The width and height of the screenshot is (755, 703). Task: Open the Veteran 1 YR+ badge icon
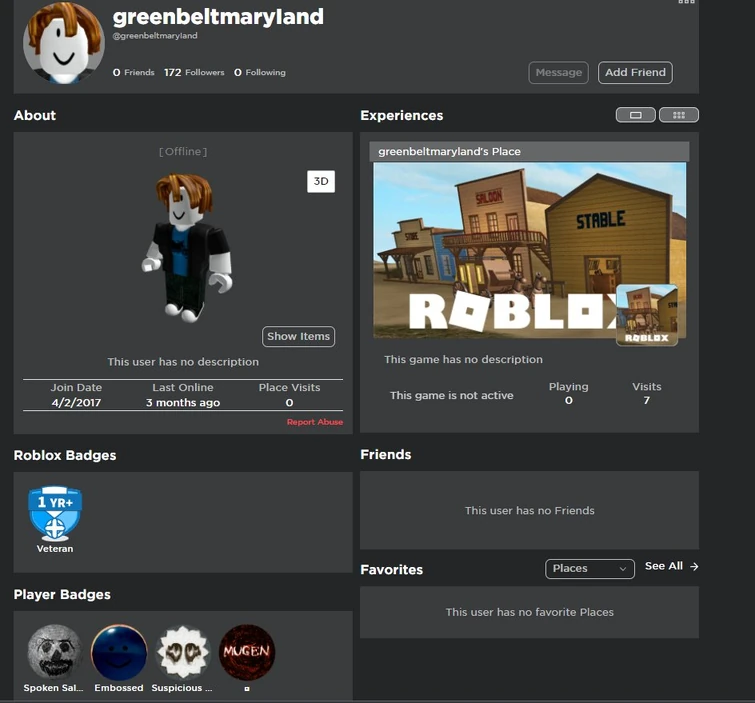coord(55,514)
